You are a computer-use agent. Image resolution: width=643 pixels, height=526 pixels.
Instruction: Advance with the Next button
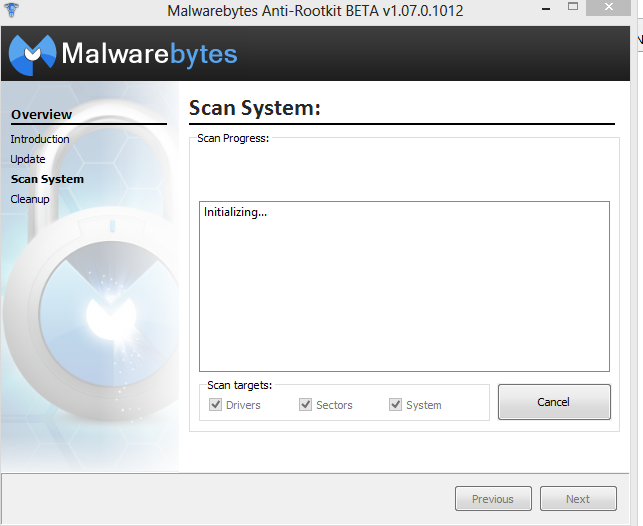tap(578, 499)
